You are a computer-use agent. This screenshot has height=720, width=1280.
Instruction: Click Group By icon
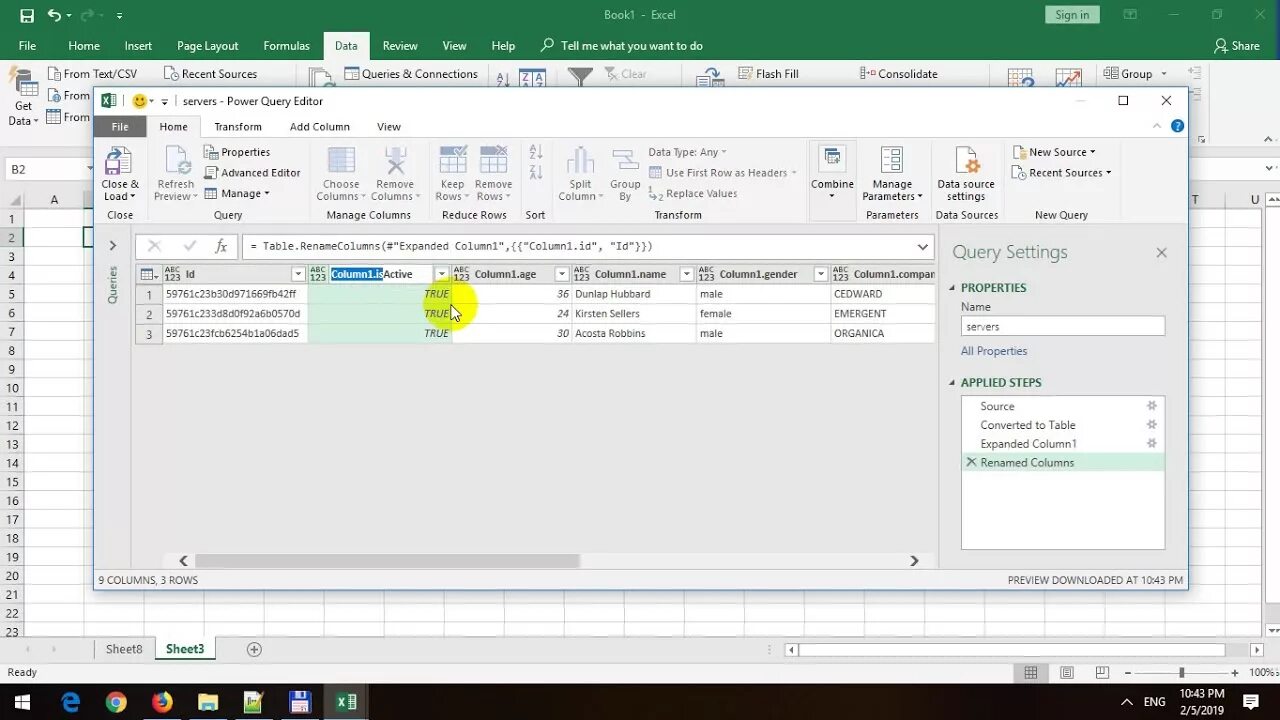[x=625, y=160]
